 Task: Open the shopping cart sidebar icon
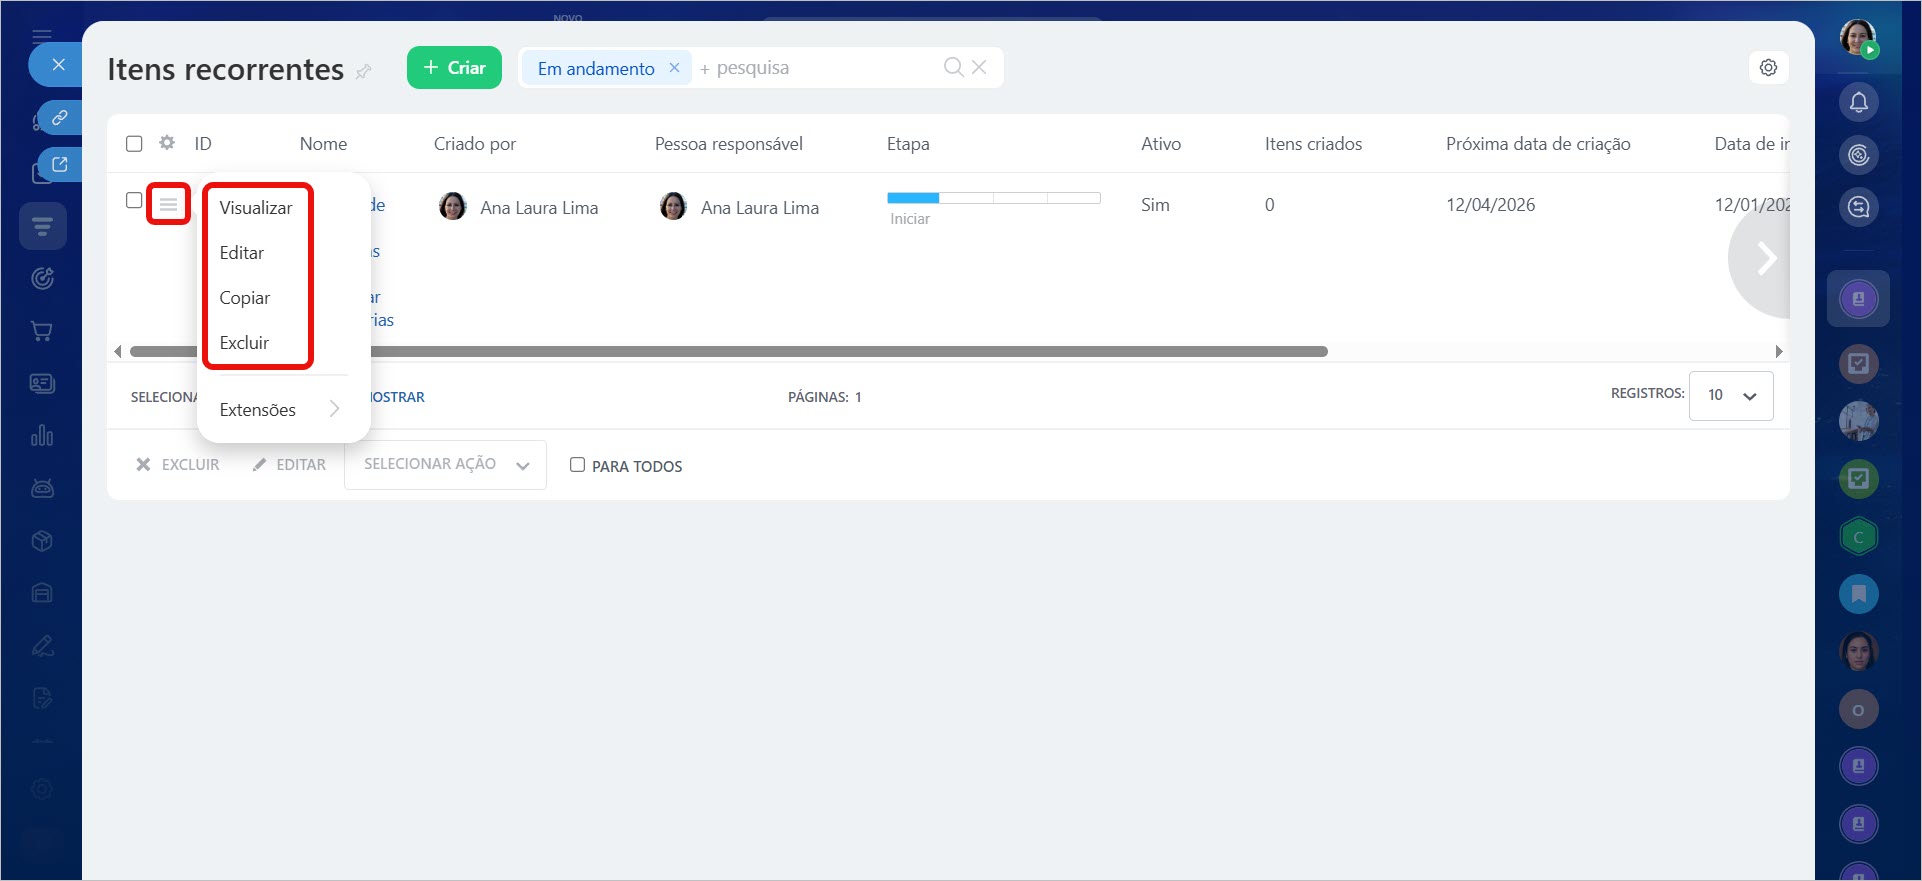[42, 331]
